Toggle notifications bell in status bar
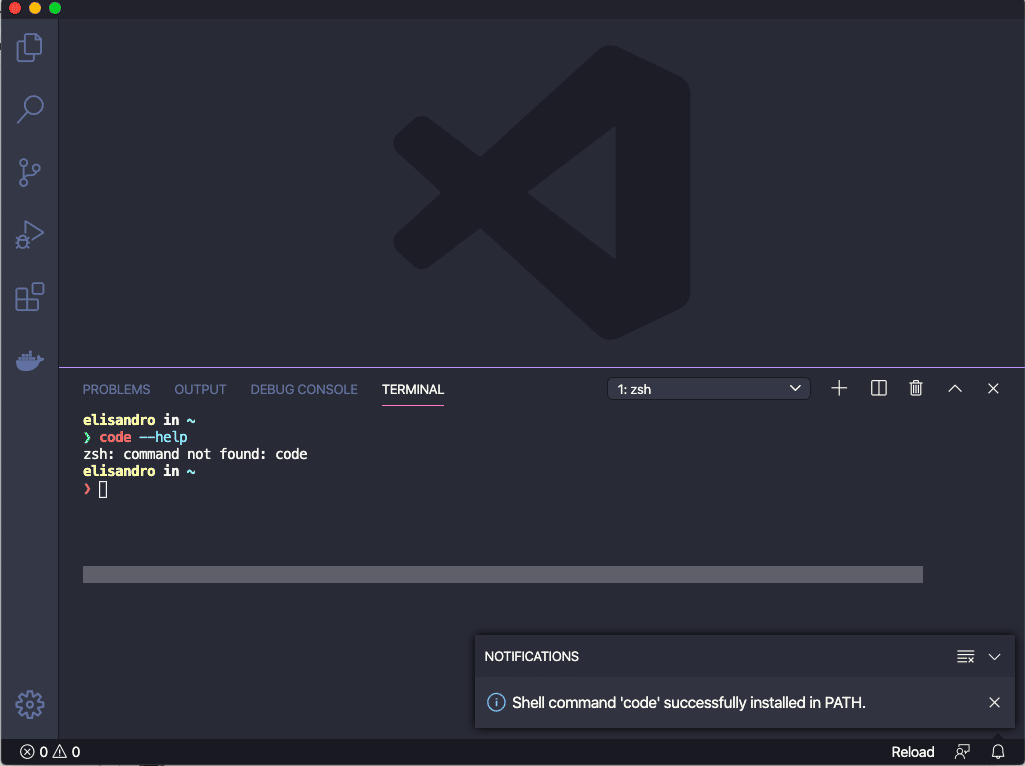The height and width of the screenshot is (766, 1025). tap(998, 752)
